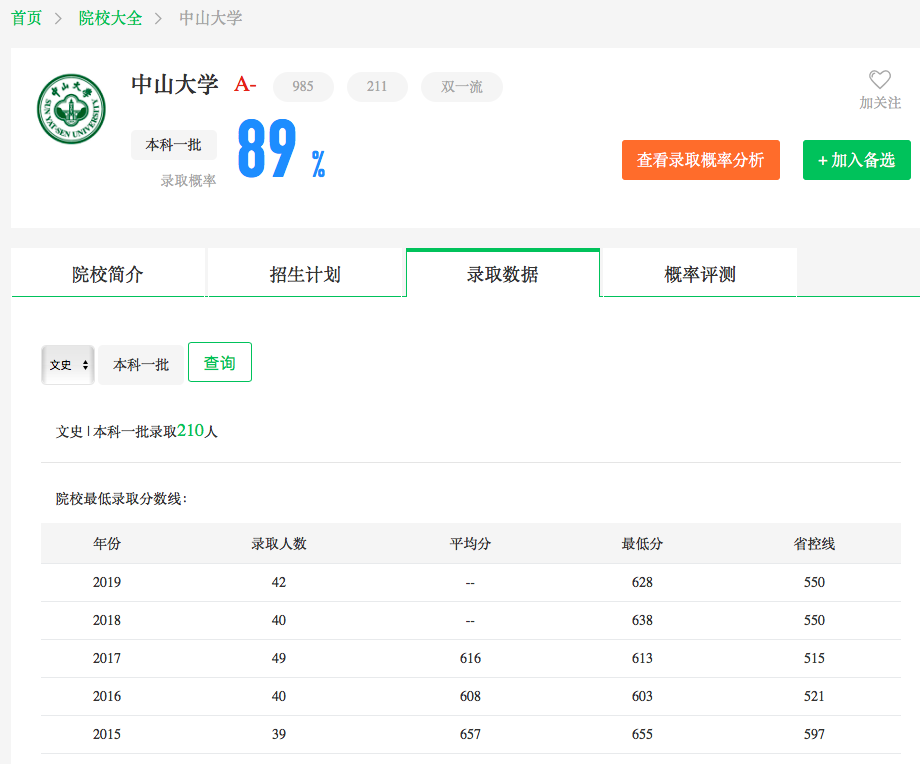Select the 2016 year cell
Viewport: 920px width, 764px height.
tap(107, 696)
